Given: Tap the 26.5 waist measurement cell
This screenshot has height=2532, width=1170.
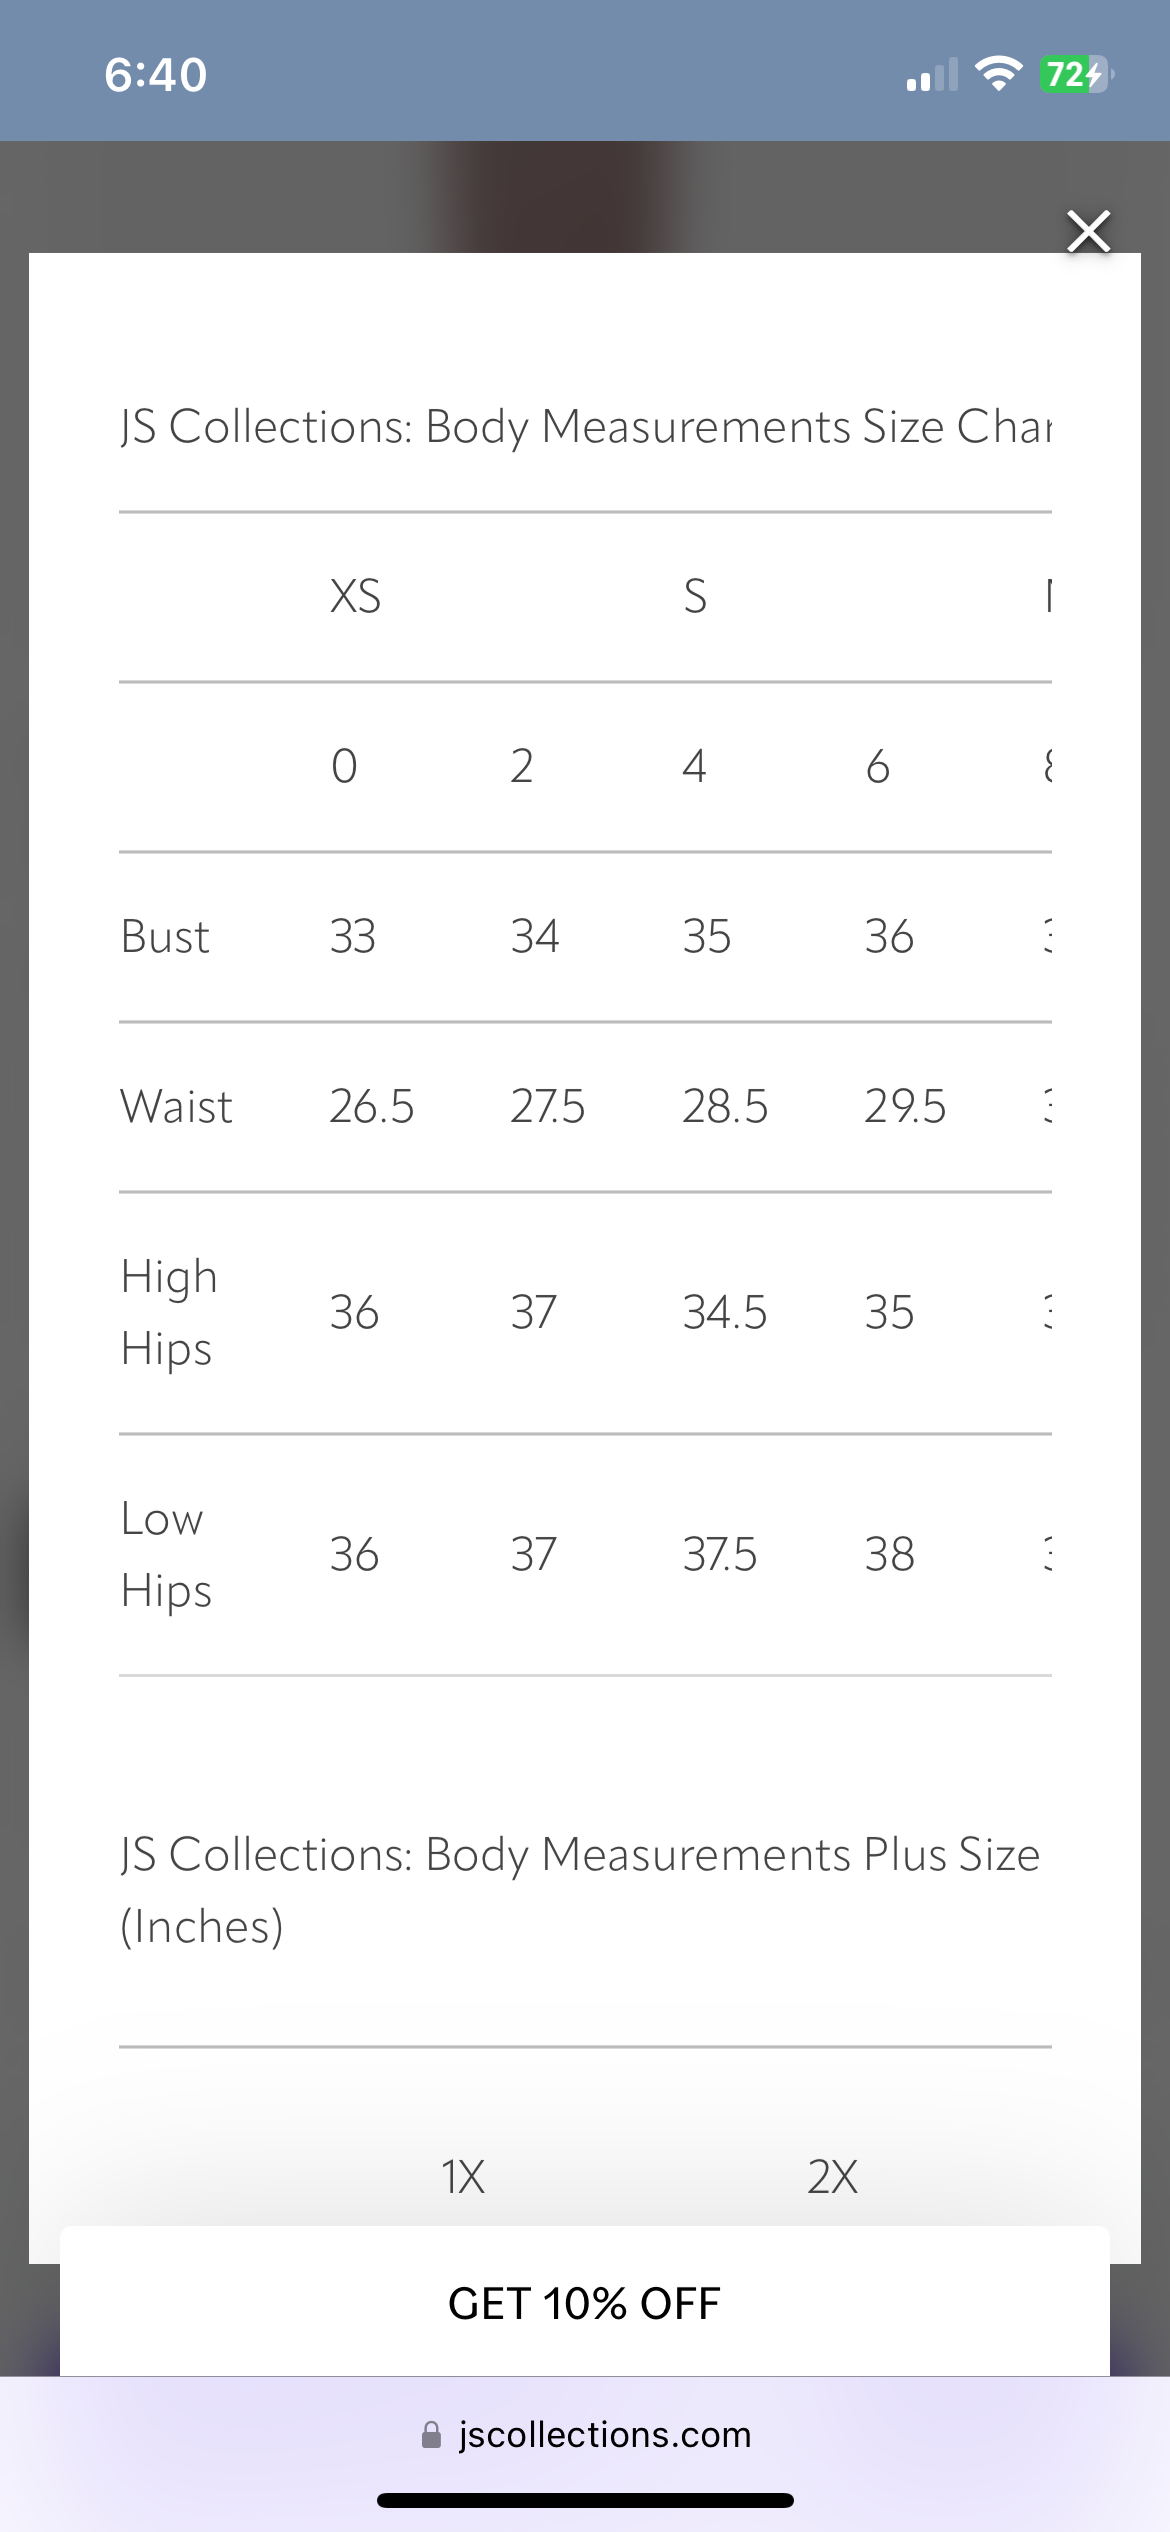Looking at the screenshot, I should (372, 1107).
